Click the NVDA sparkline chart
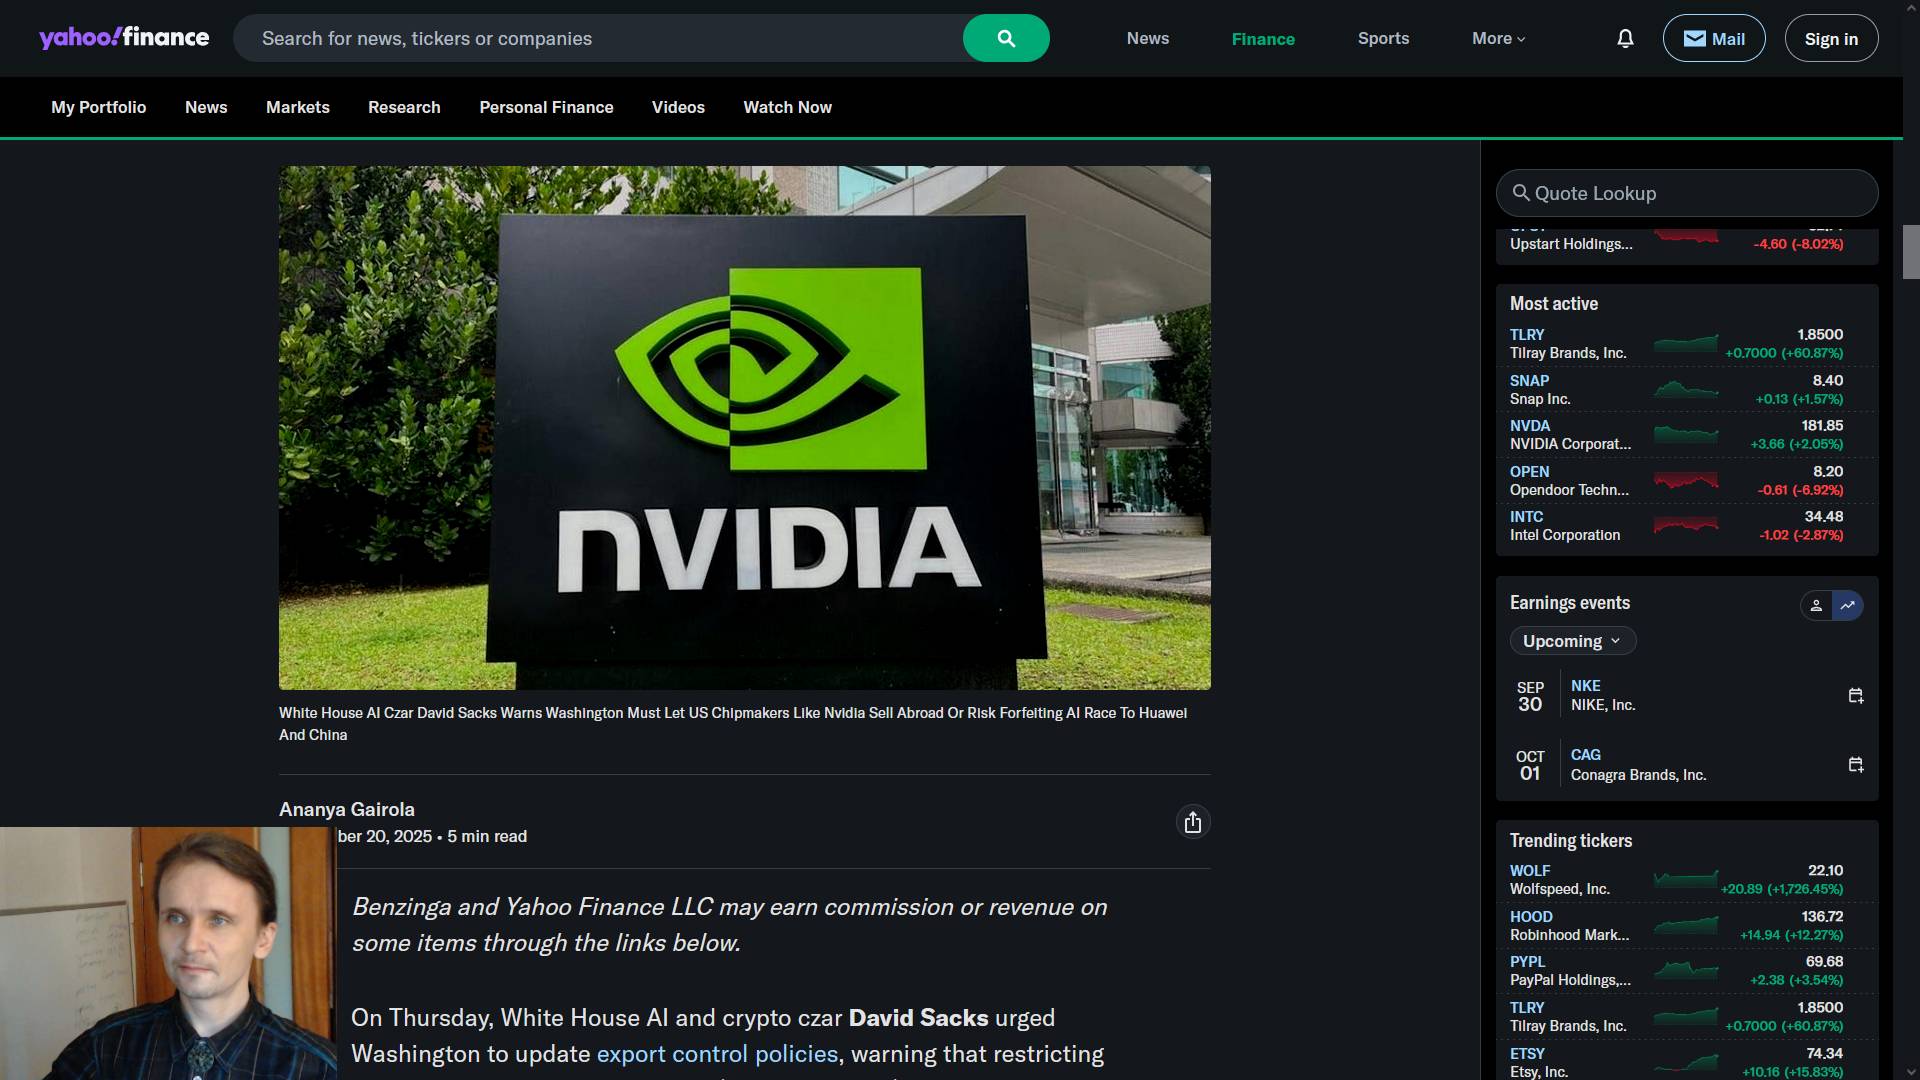 [1685, 435]
